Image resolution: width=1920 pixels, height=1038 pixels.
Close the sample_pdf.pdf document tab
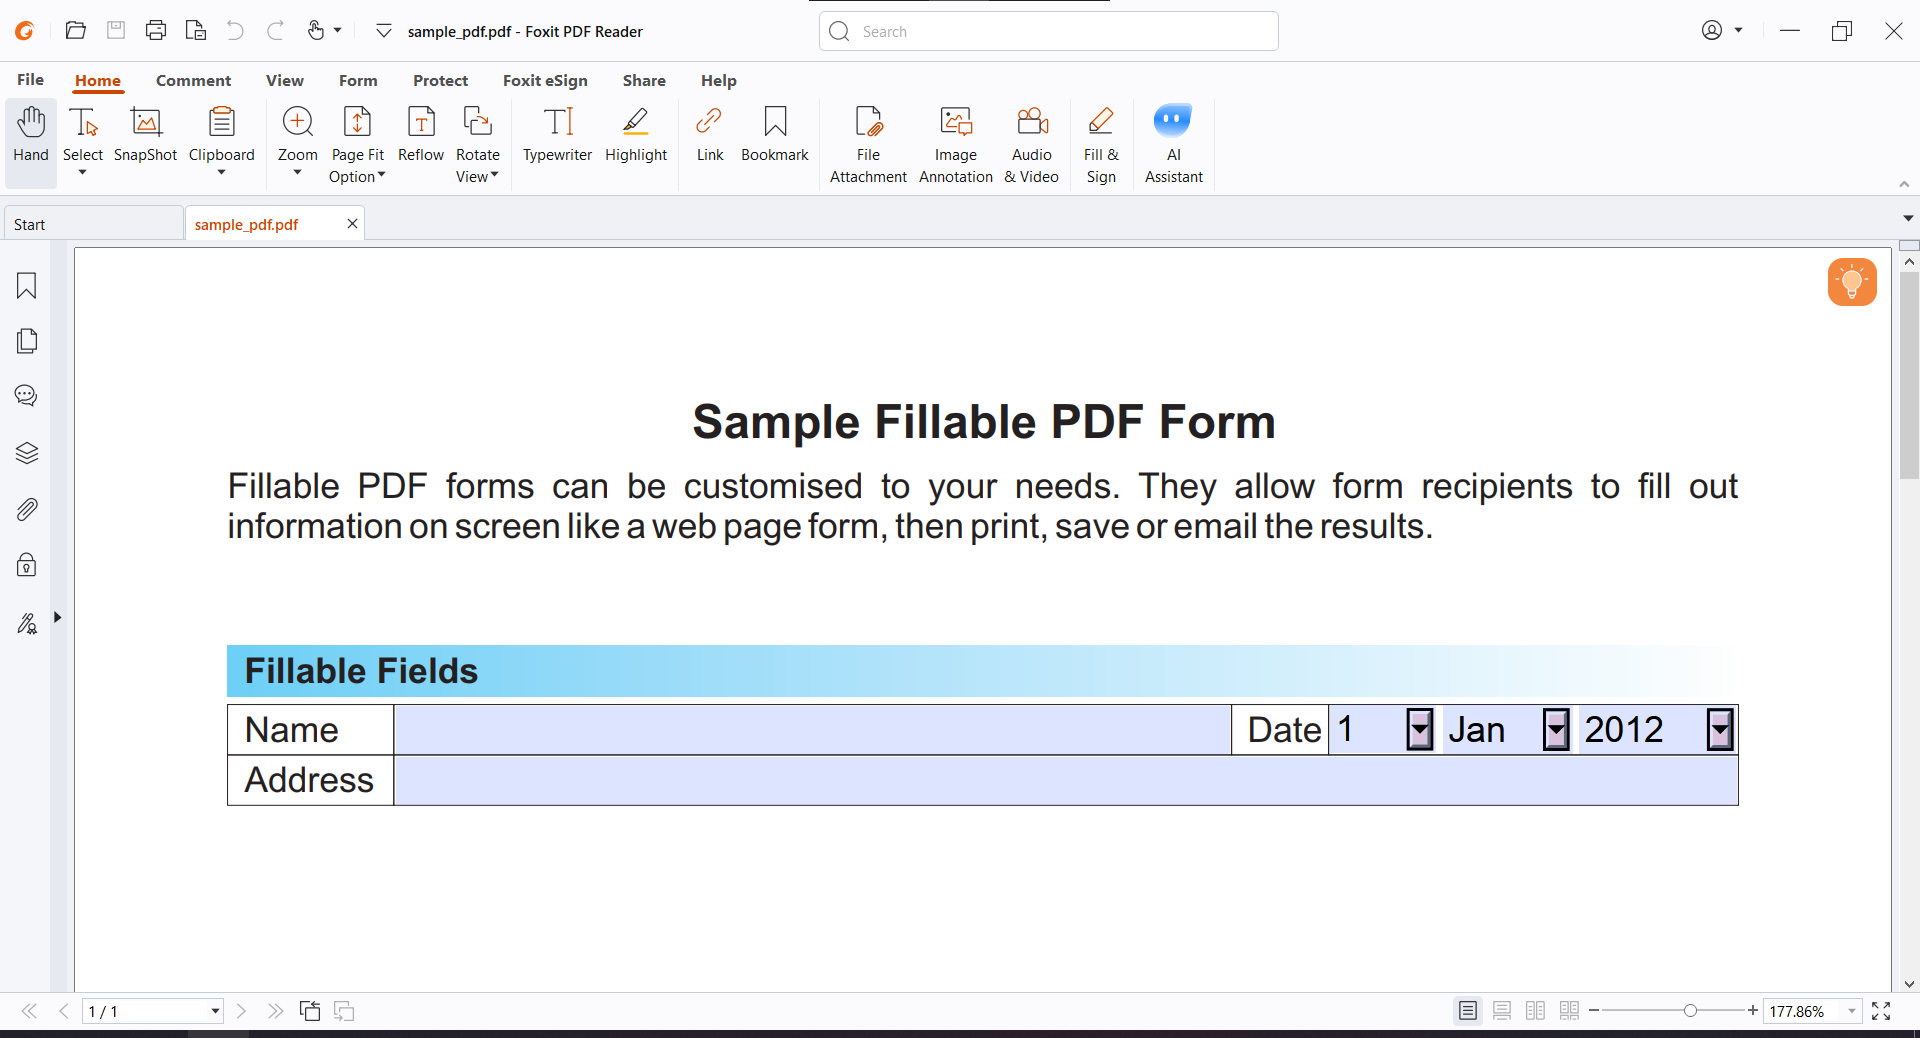(x=351, y=224)
